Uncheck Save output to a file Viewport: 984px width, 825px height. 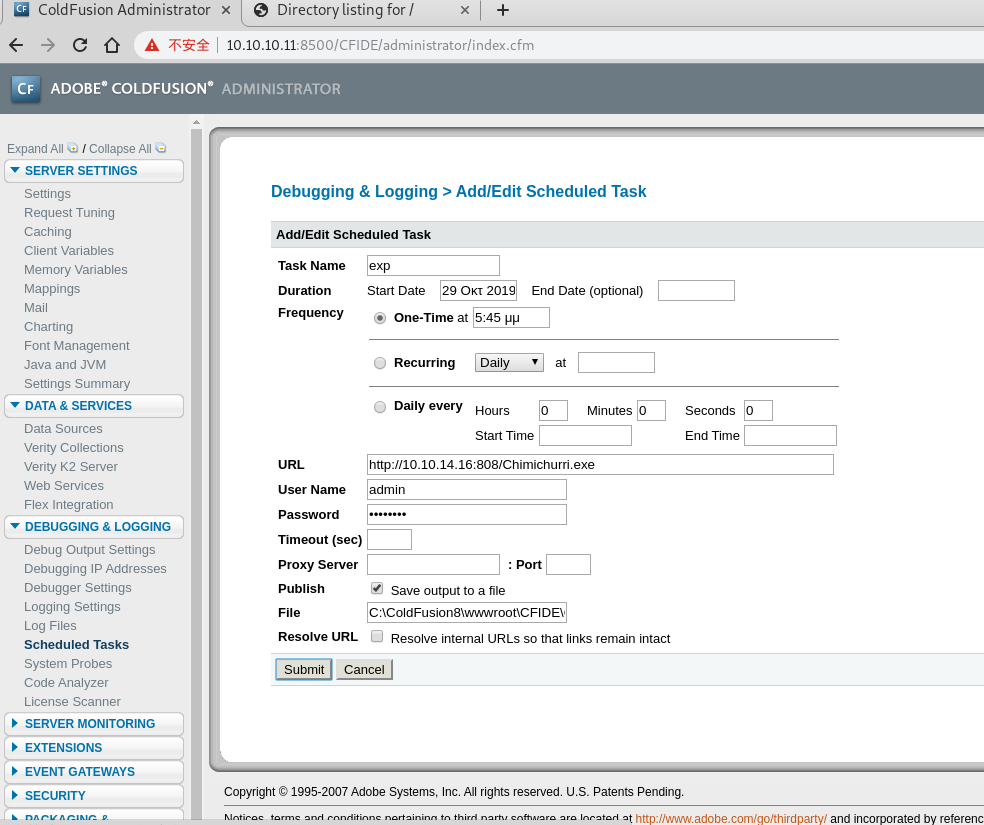(x=377, y=588)
